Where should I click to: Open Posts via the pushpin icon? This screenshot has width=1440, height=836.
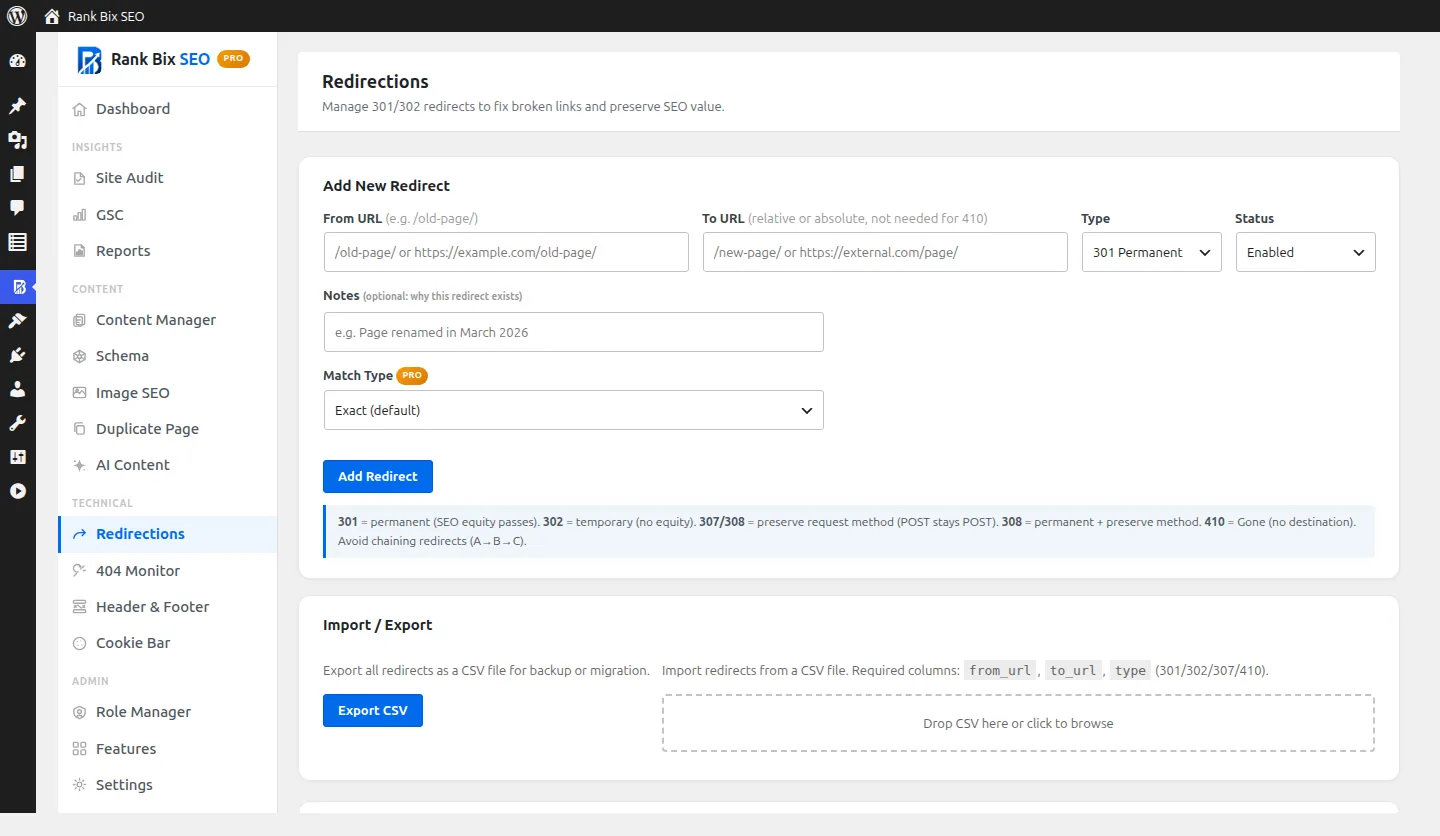(17, 106)
